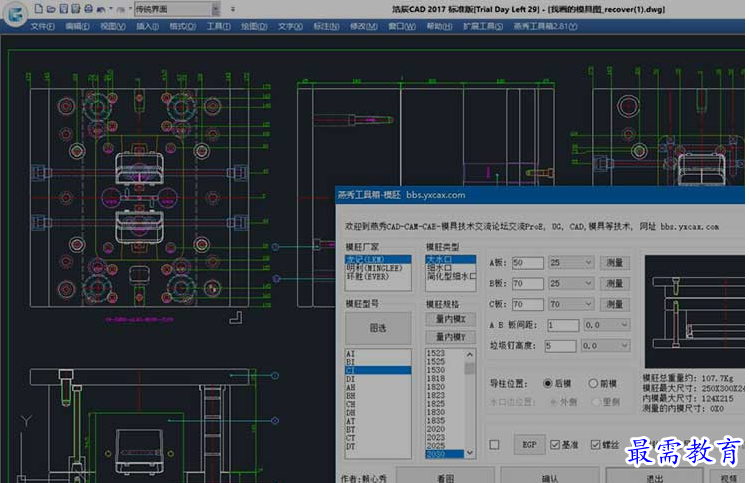Click the Undo arrow icon
The height and width of the screenshot is (483, 749).
pyautogui.click(x=101, y=9)
